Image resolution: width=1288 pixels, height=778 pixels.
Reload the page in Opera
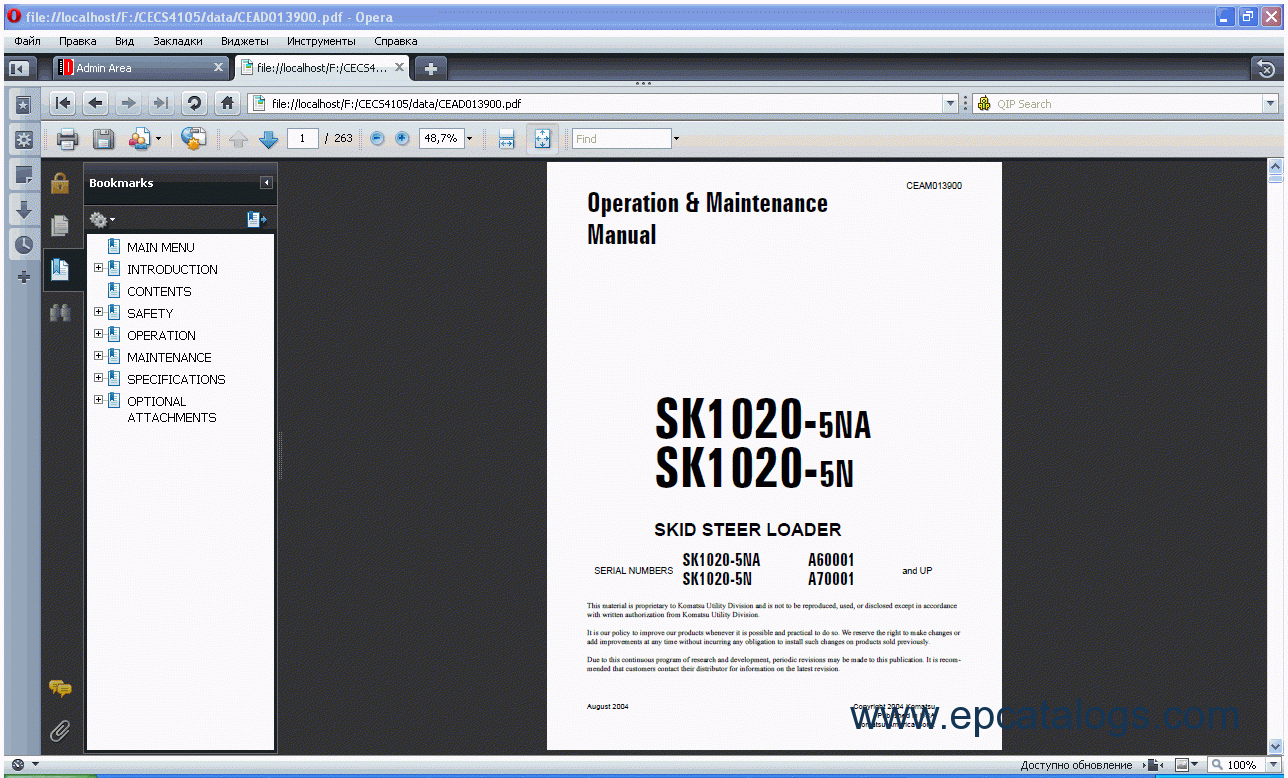click(194, 103)
